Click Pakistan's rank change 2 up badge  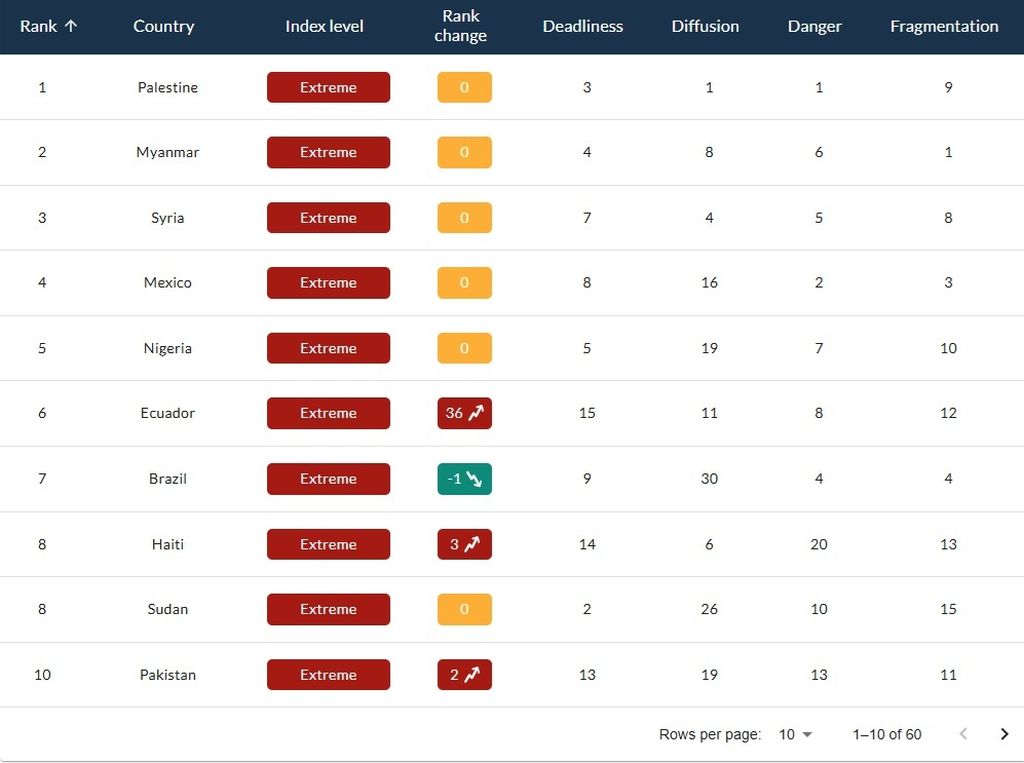464,675
